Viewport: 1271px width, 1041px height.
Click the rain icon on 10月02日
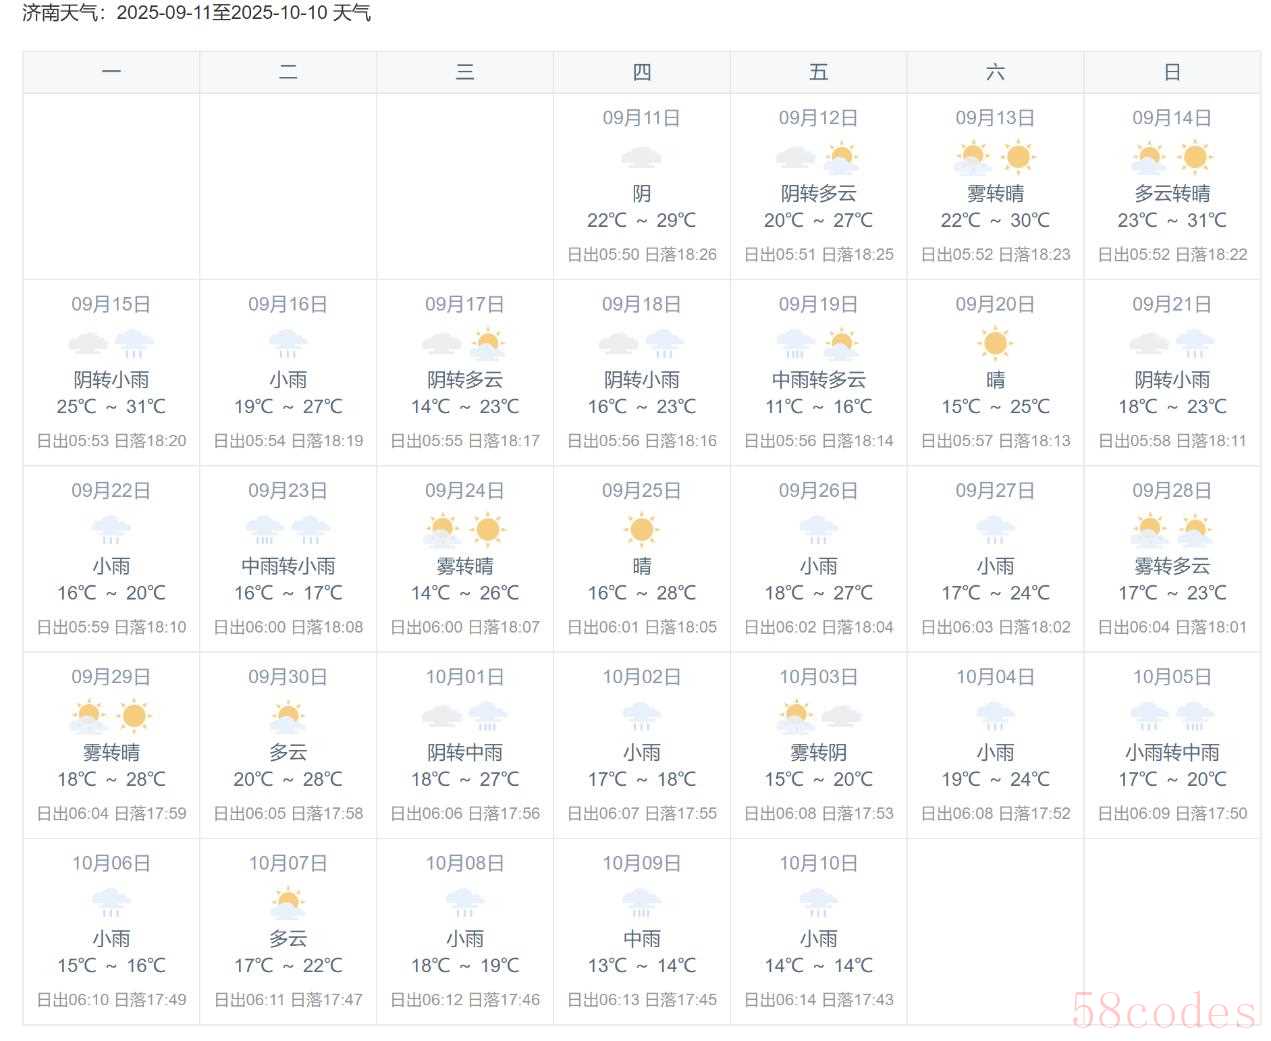point(641,716)
